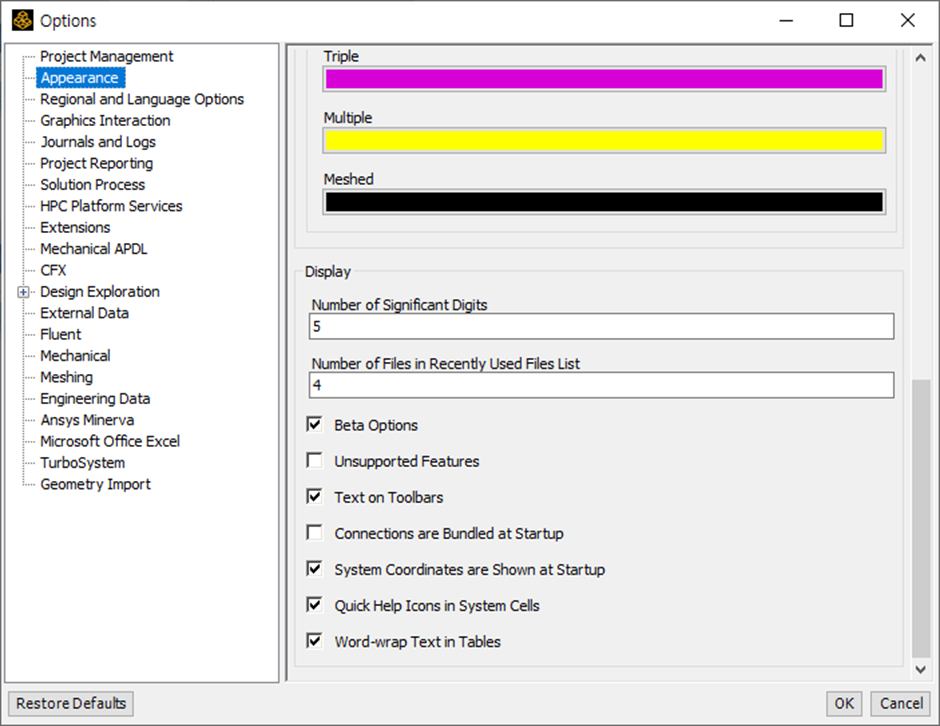
Task: Expand the Design Exploration tree node
Action: point(23,292)
